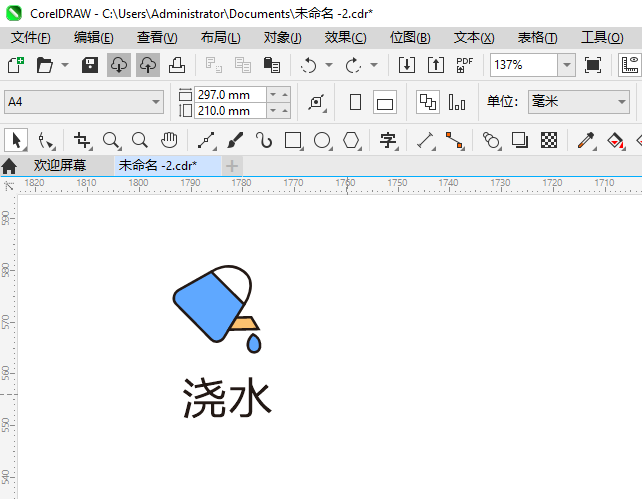Screen dimensions: 642x499
Task: Select the Rectangle tool
Action: coord(293,140)
